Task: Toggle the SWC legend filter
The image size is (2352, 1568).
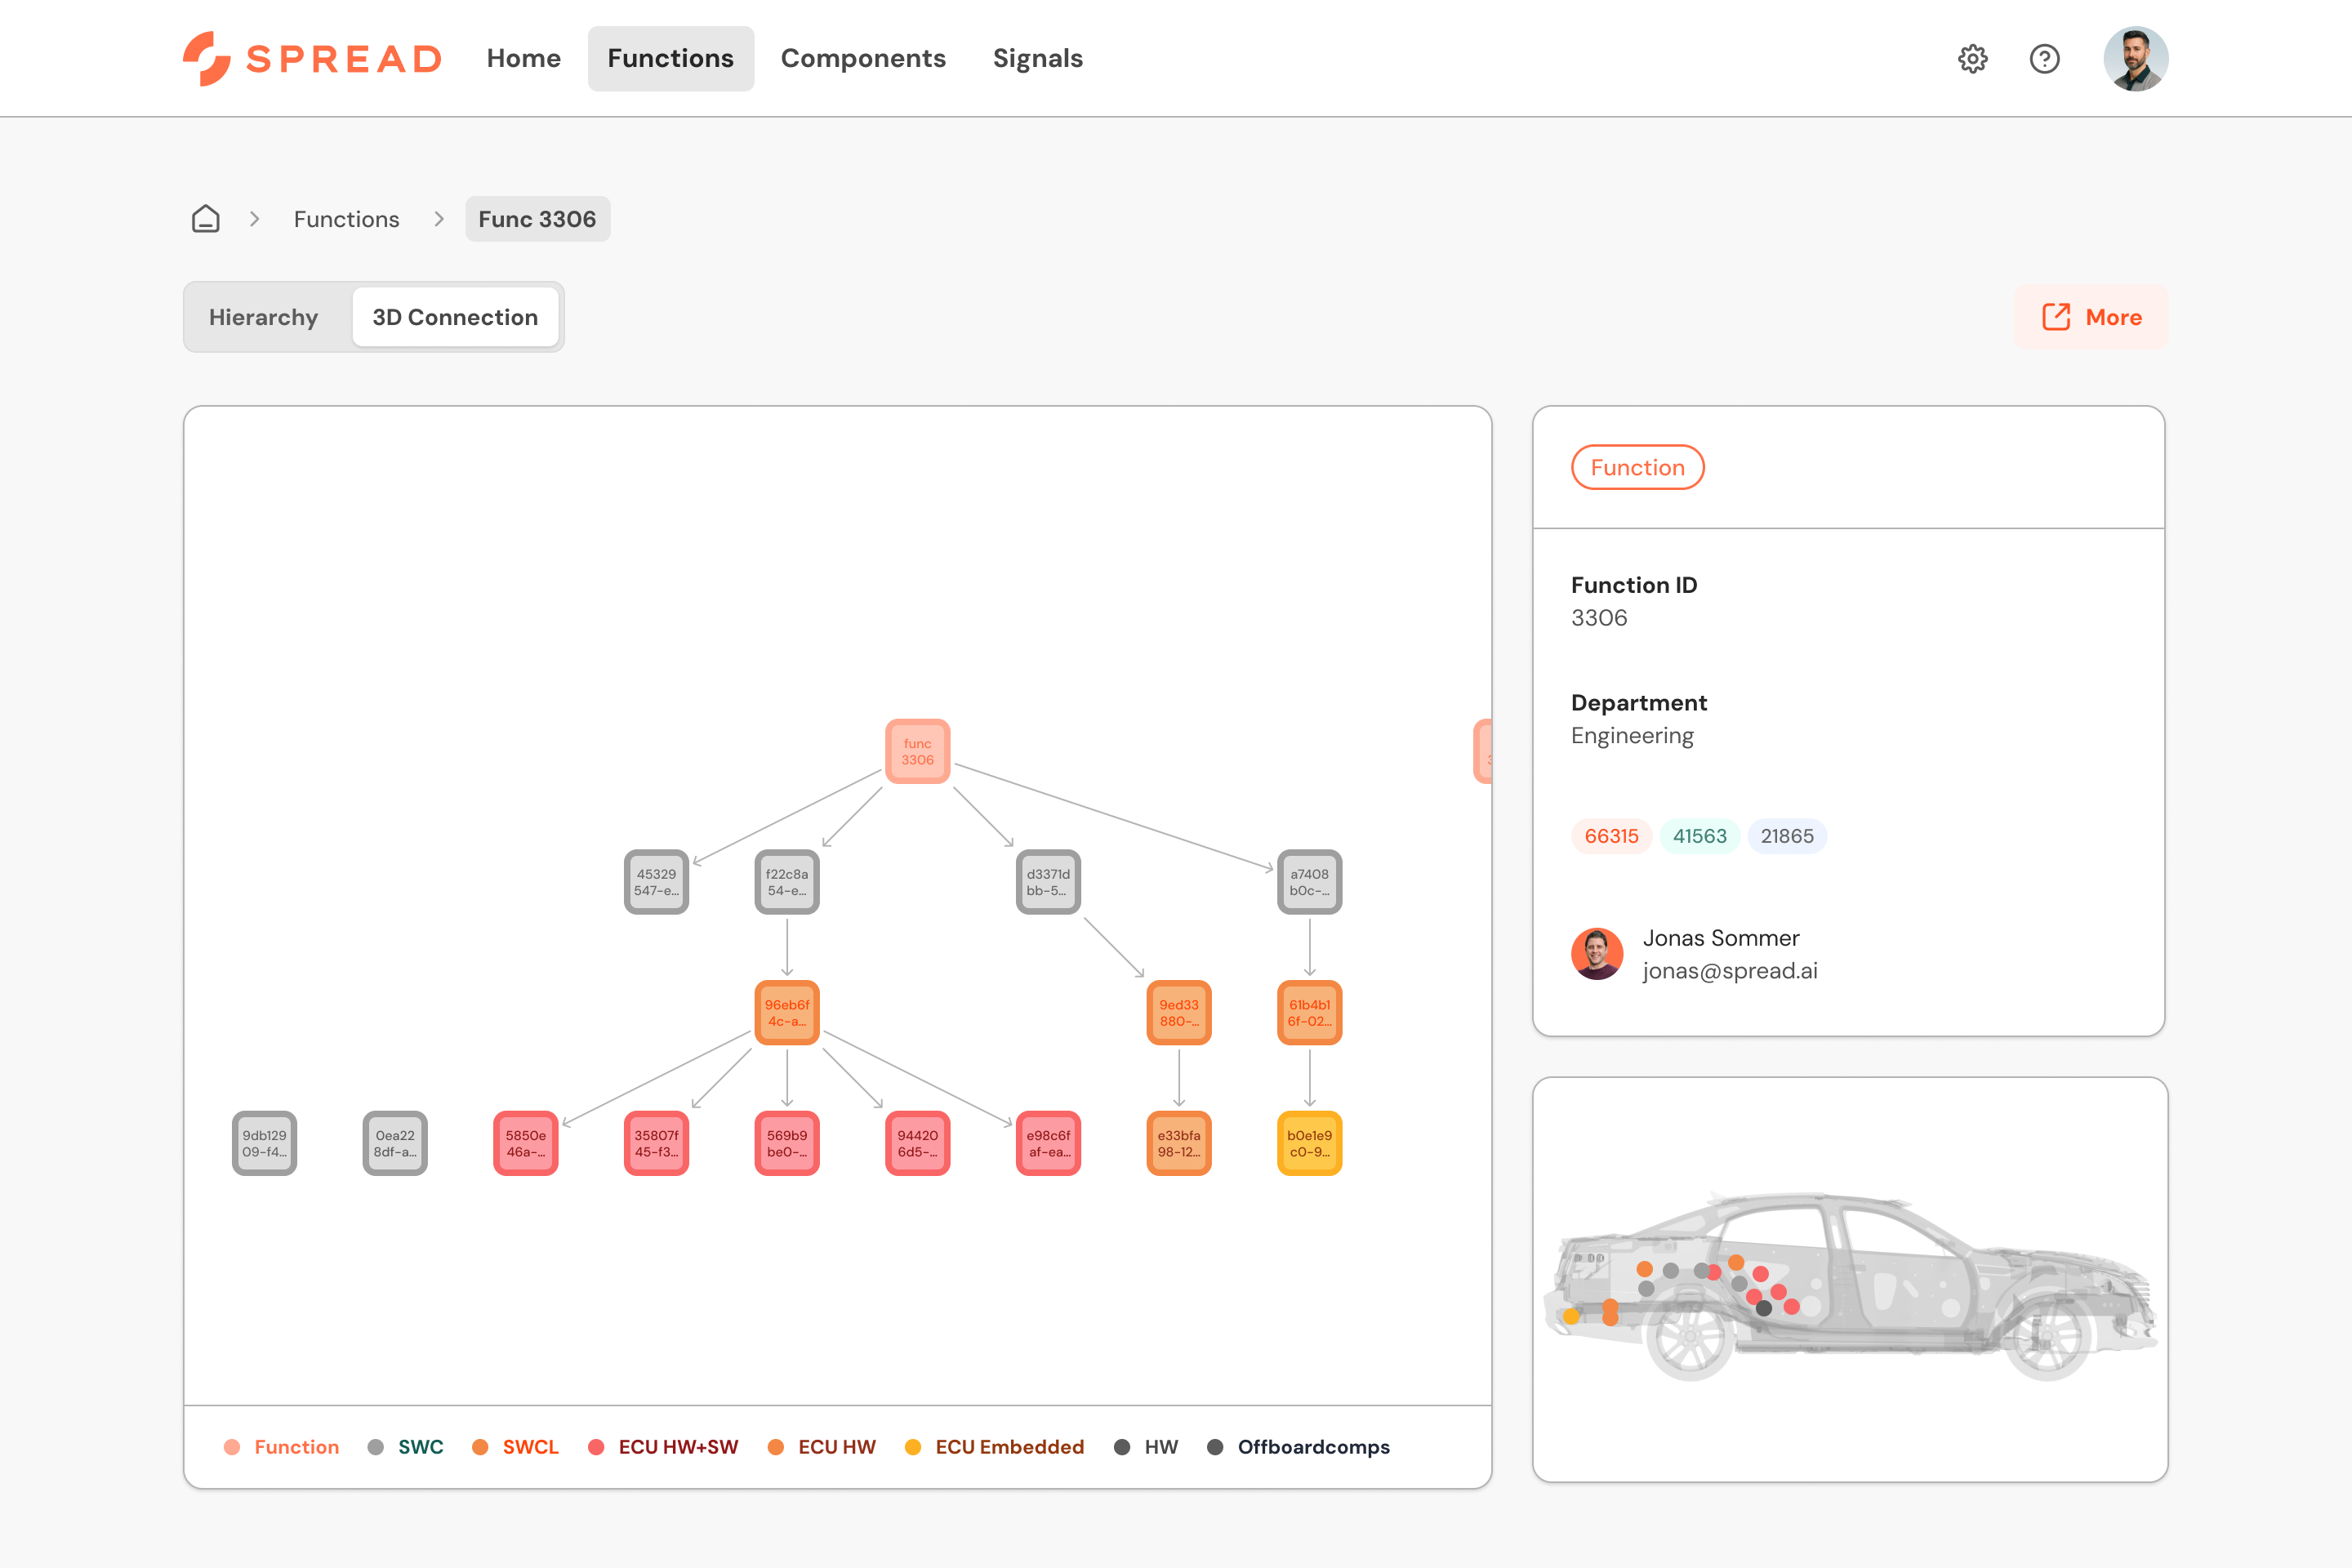Action: coord(405,1447)
